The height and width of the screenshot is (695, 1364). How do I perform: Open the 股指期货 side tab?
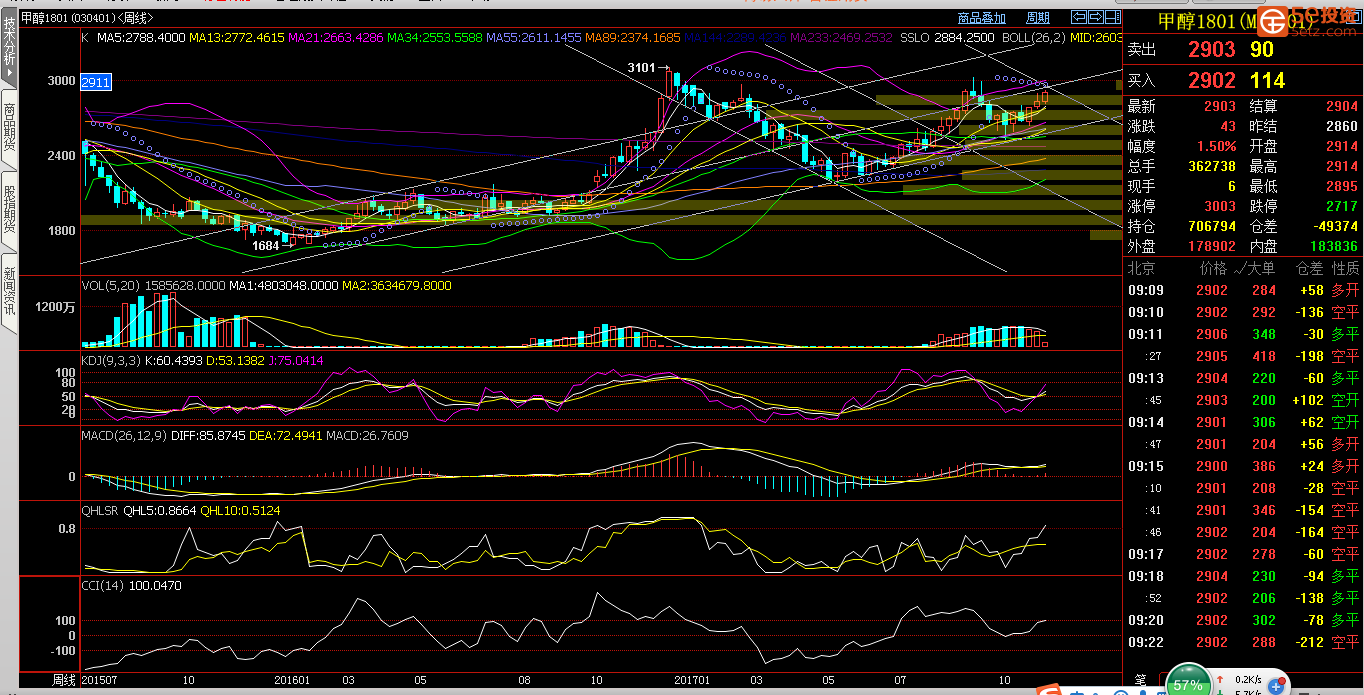(x=9, y=211)
